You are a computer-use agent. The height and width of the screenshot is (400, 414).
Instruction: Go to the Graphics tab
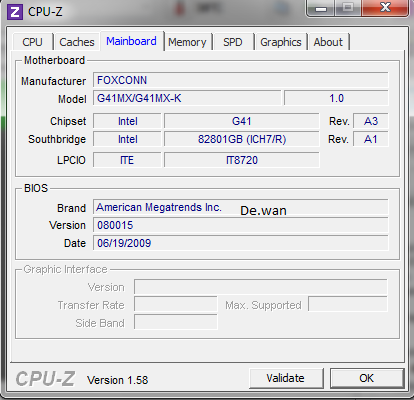click(x=281, y=42)
